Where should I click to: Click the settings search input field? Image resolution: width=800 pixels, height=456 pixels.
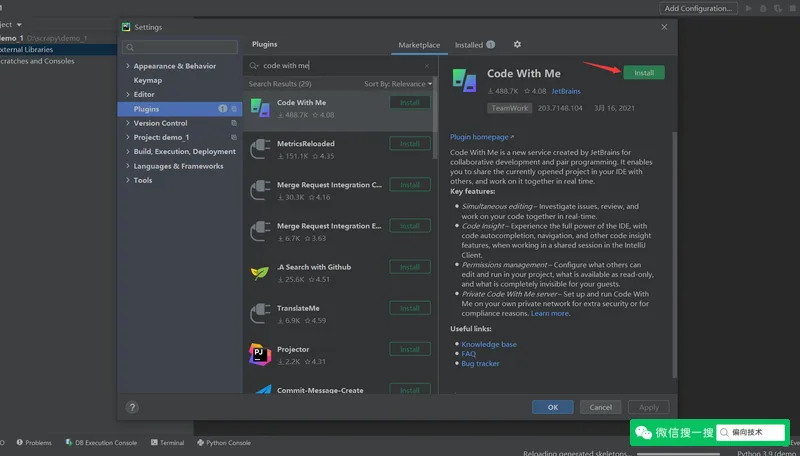pyautogui.click(x=180, y=47)
